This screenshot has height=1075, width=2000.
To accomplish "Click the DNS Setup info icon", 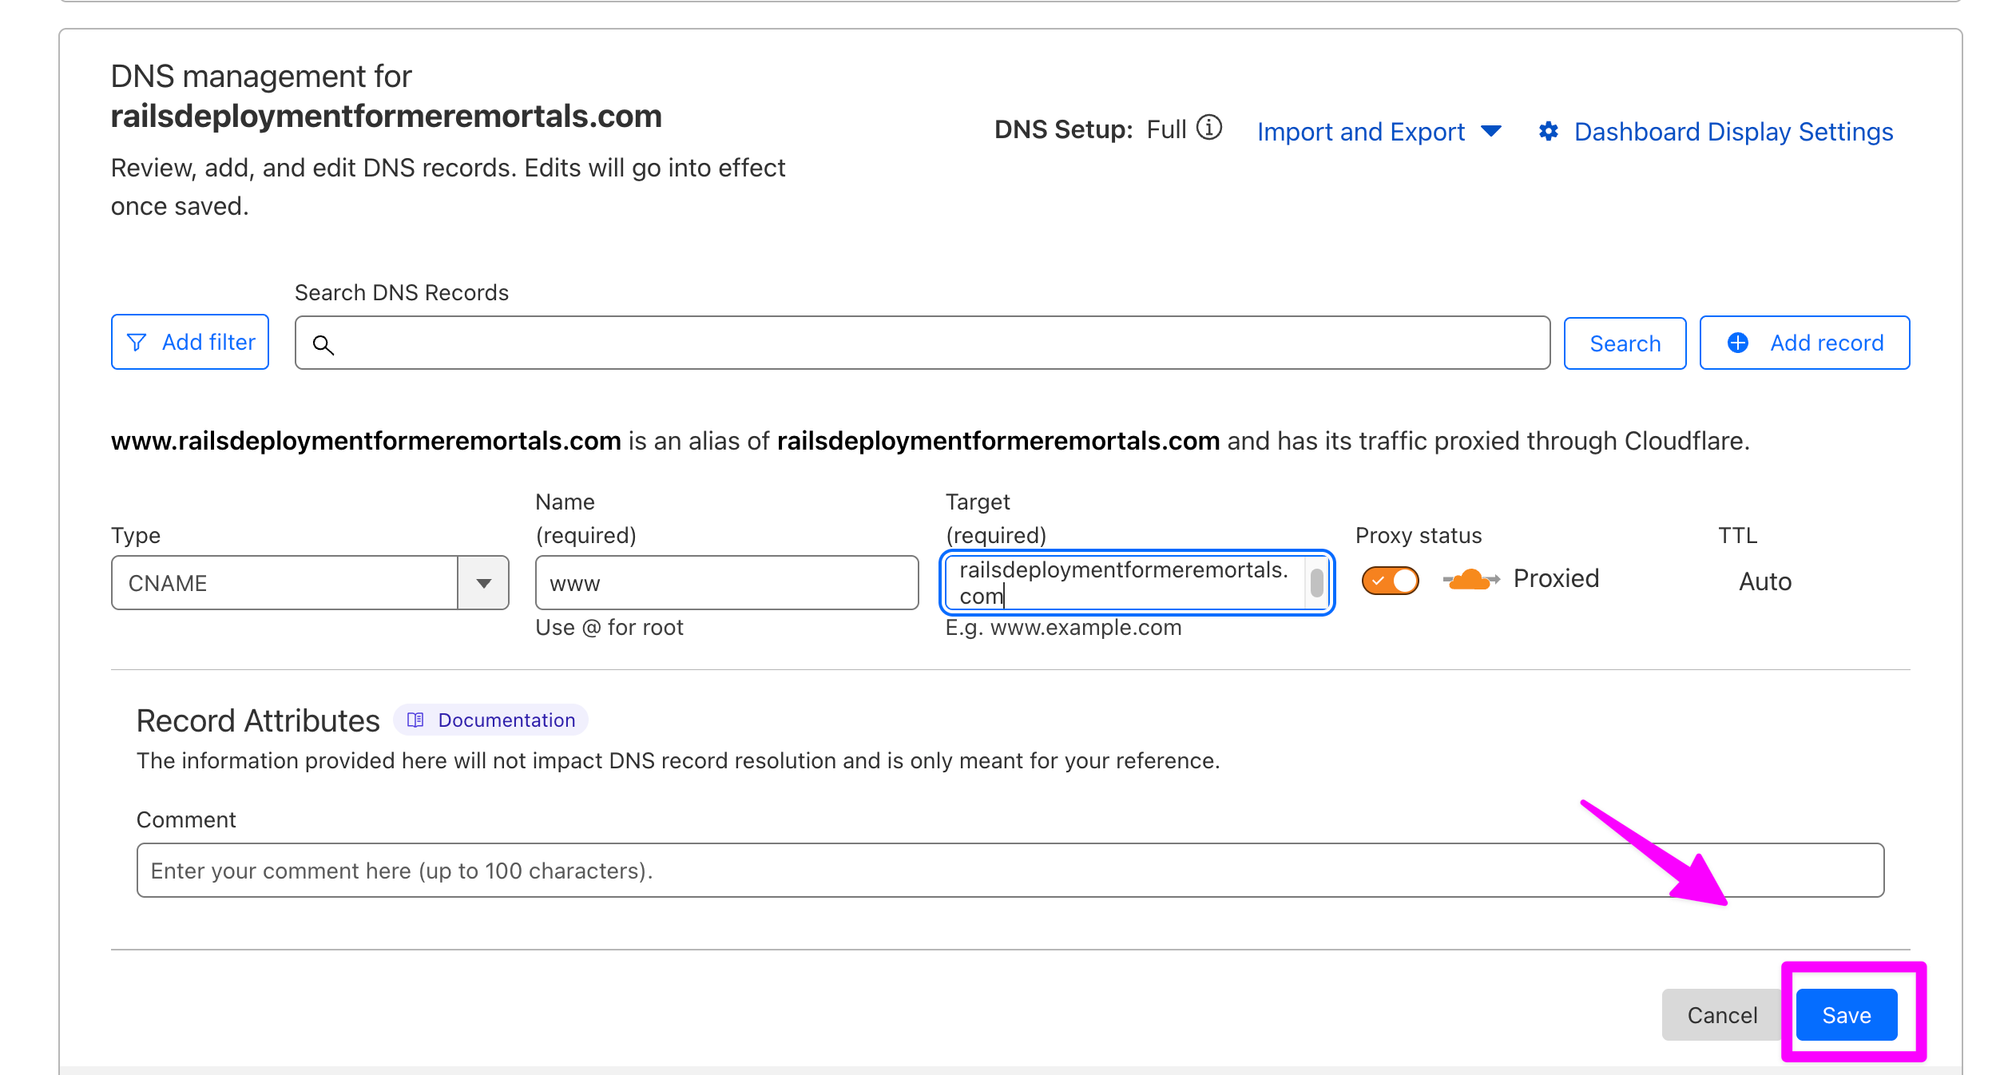I will (x=1209, y=128).
